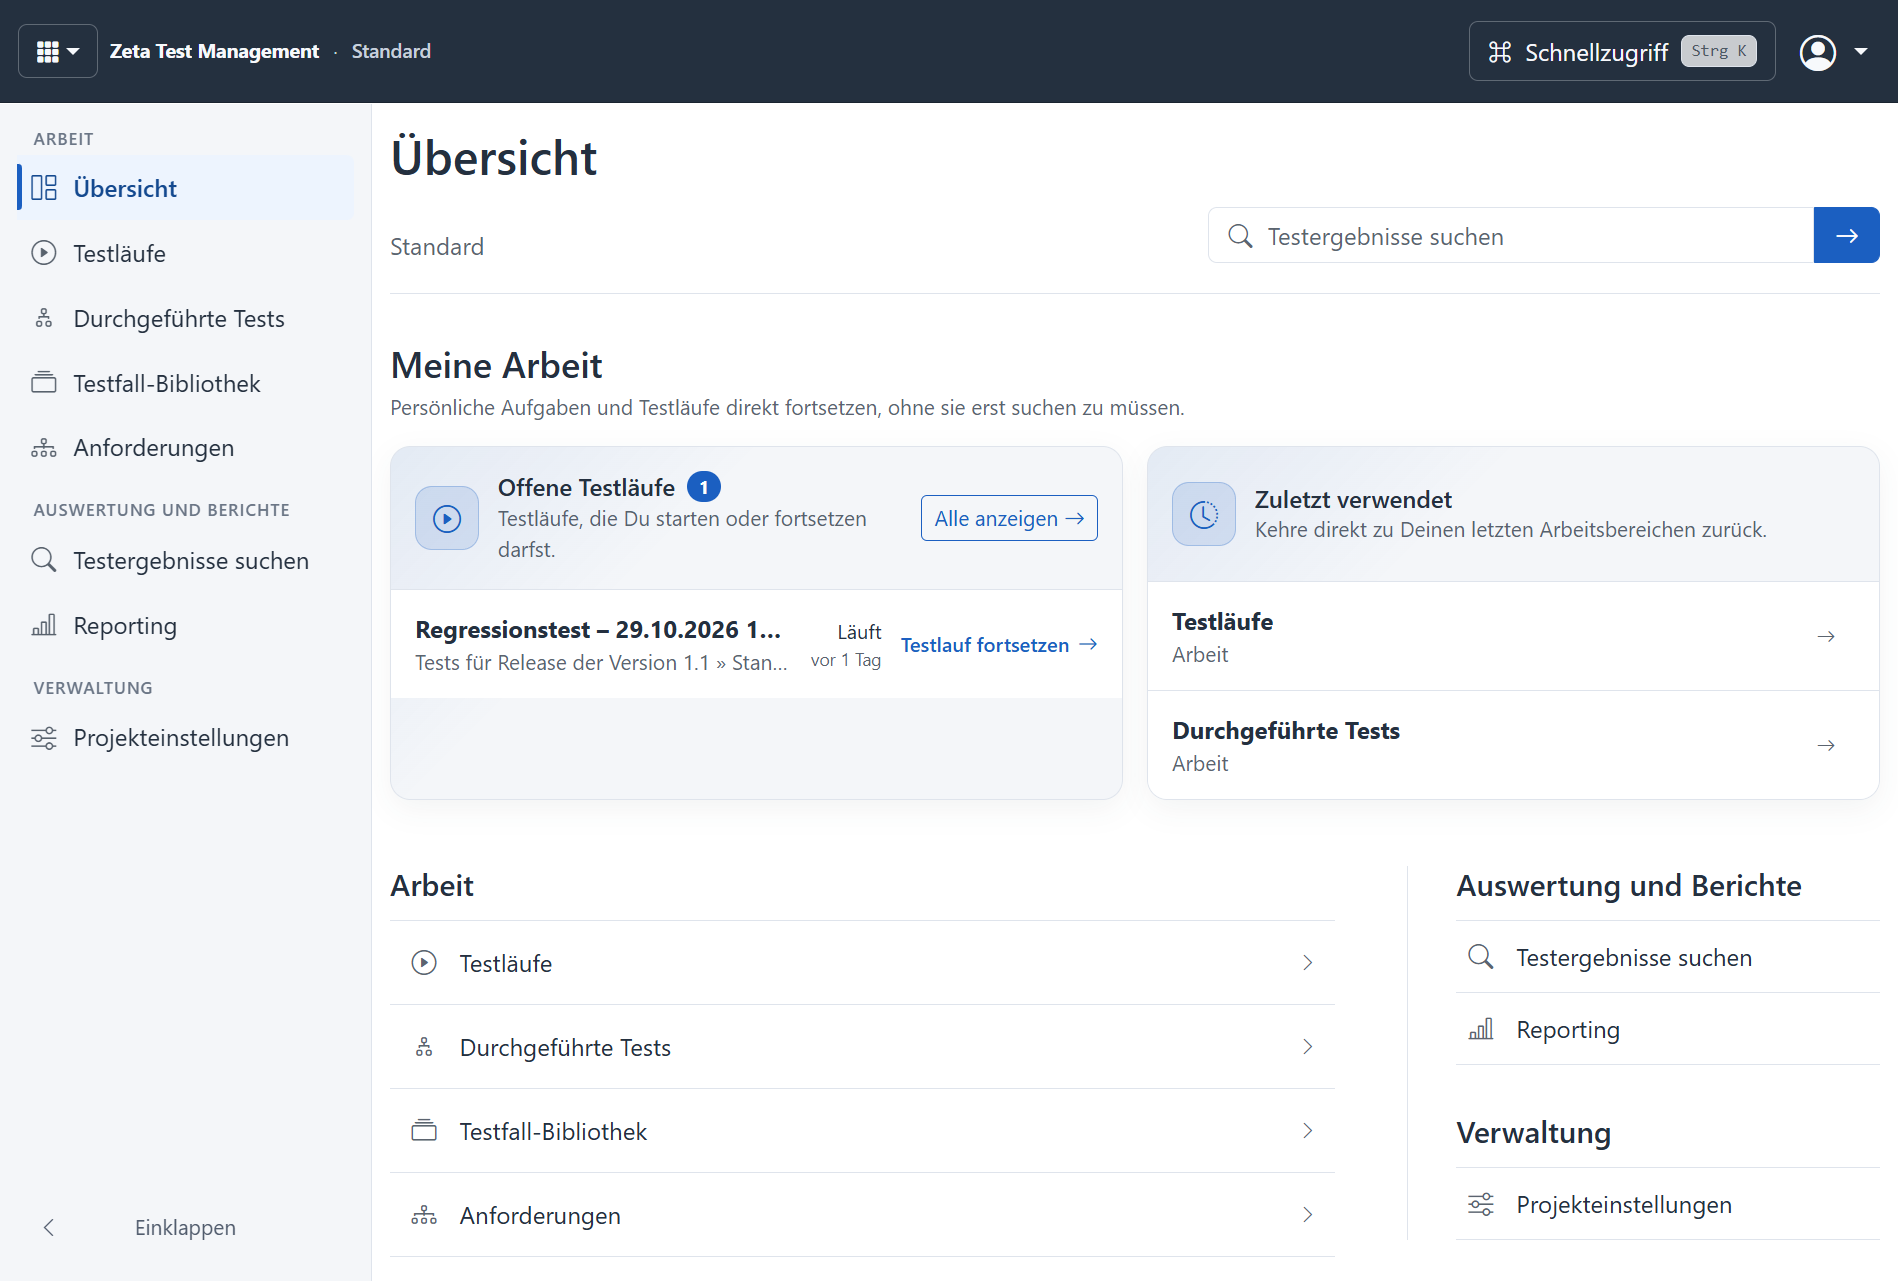Click the Zuletzt verwendet clock icon

click(x=1204, y=514)
